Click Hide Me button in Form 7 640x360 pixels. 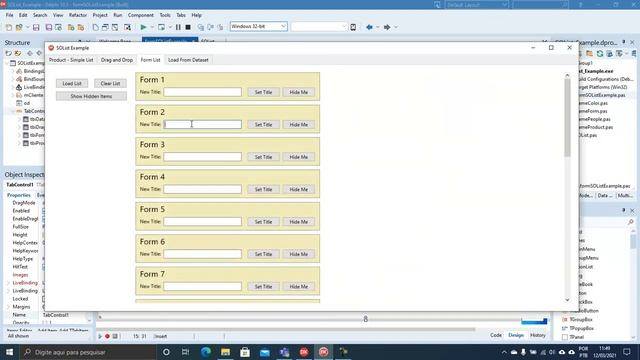click(298, 287)
